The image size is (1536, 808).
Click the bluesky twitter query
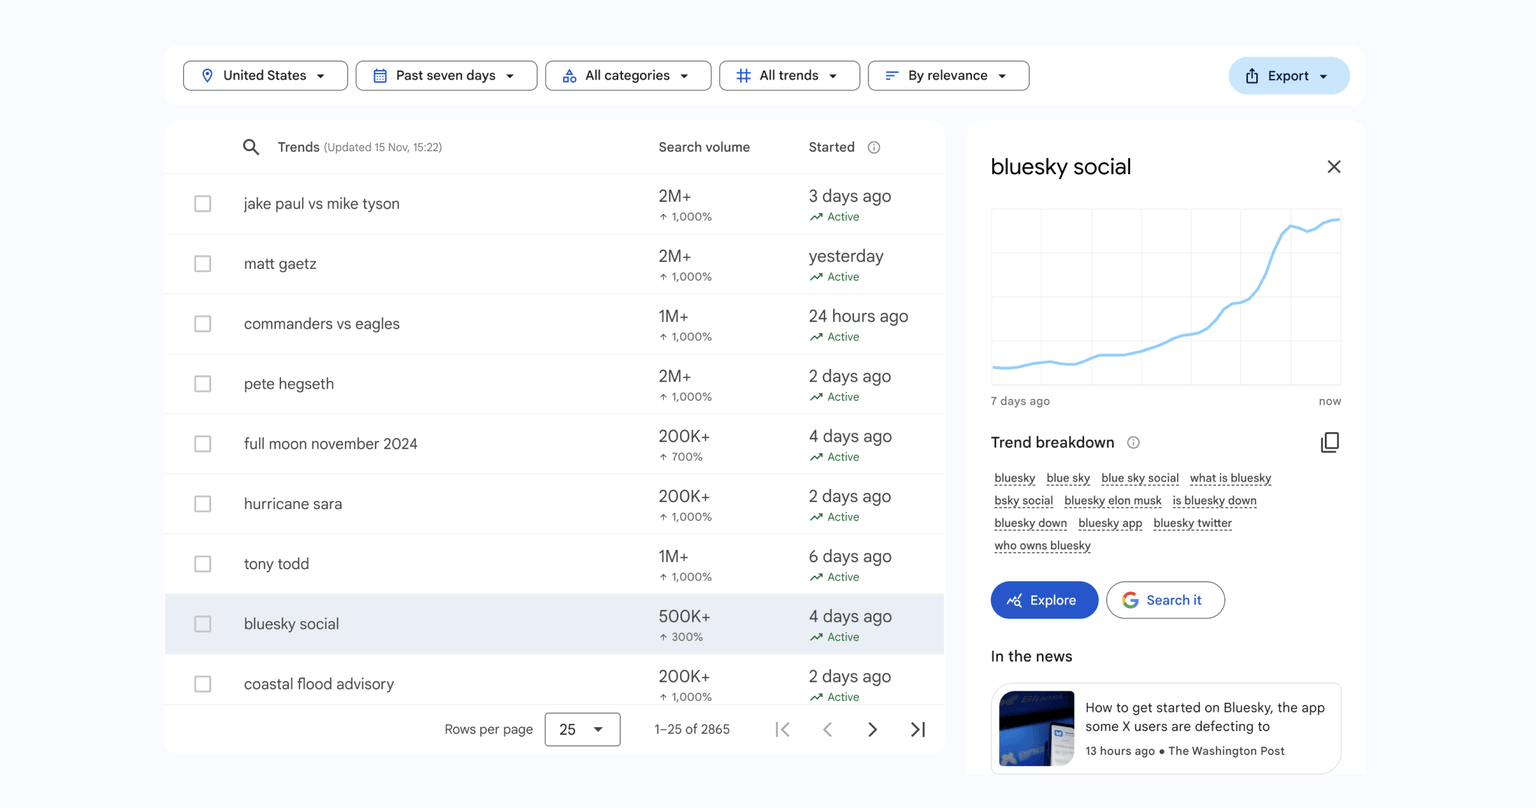point(1193,523)
